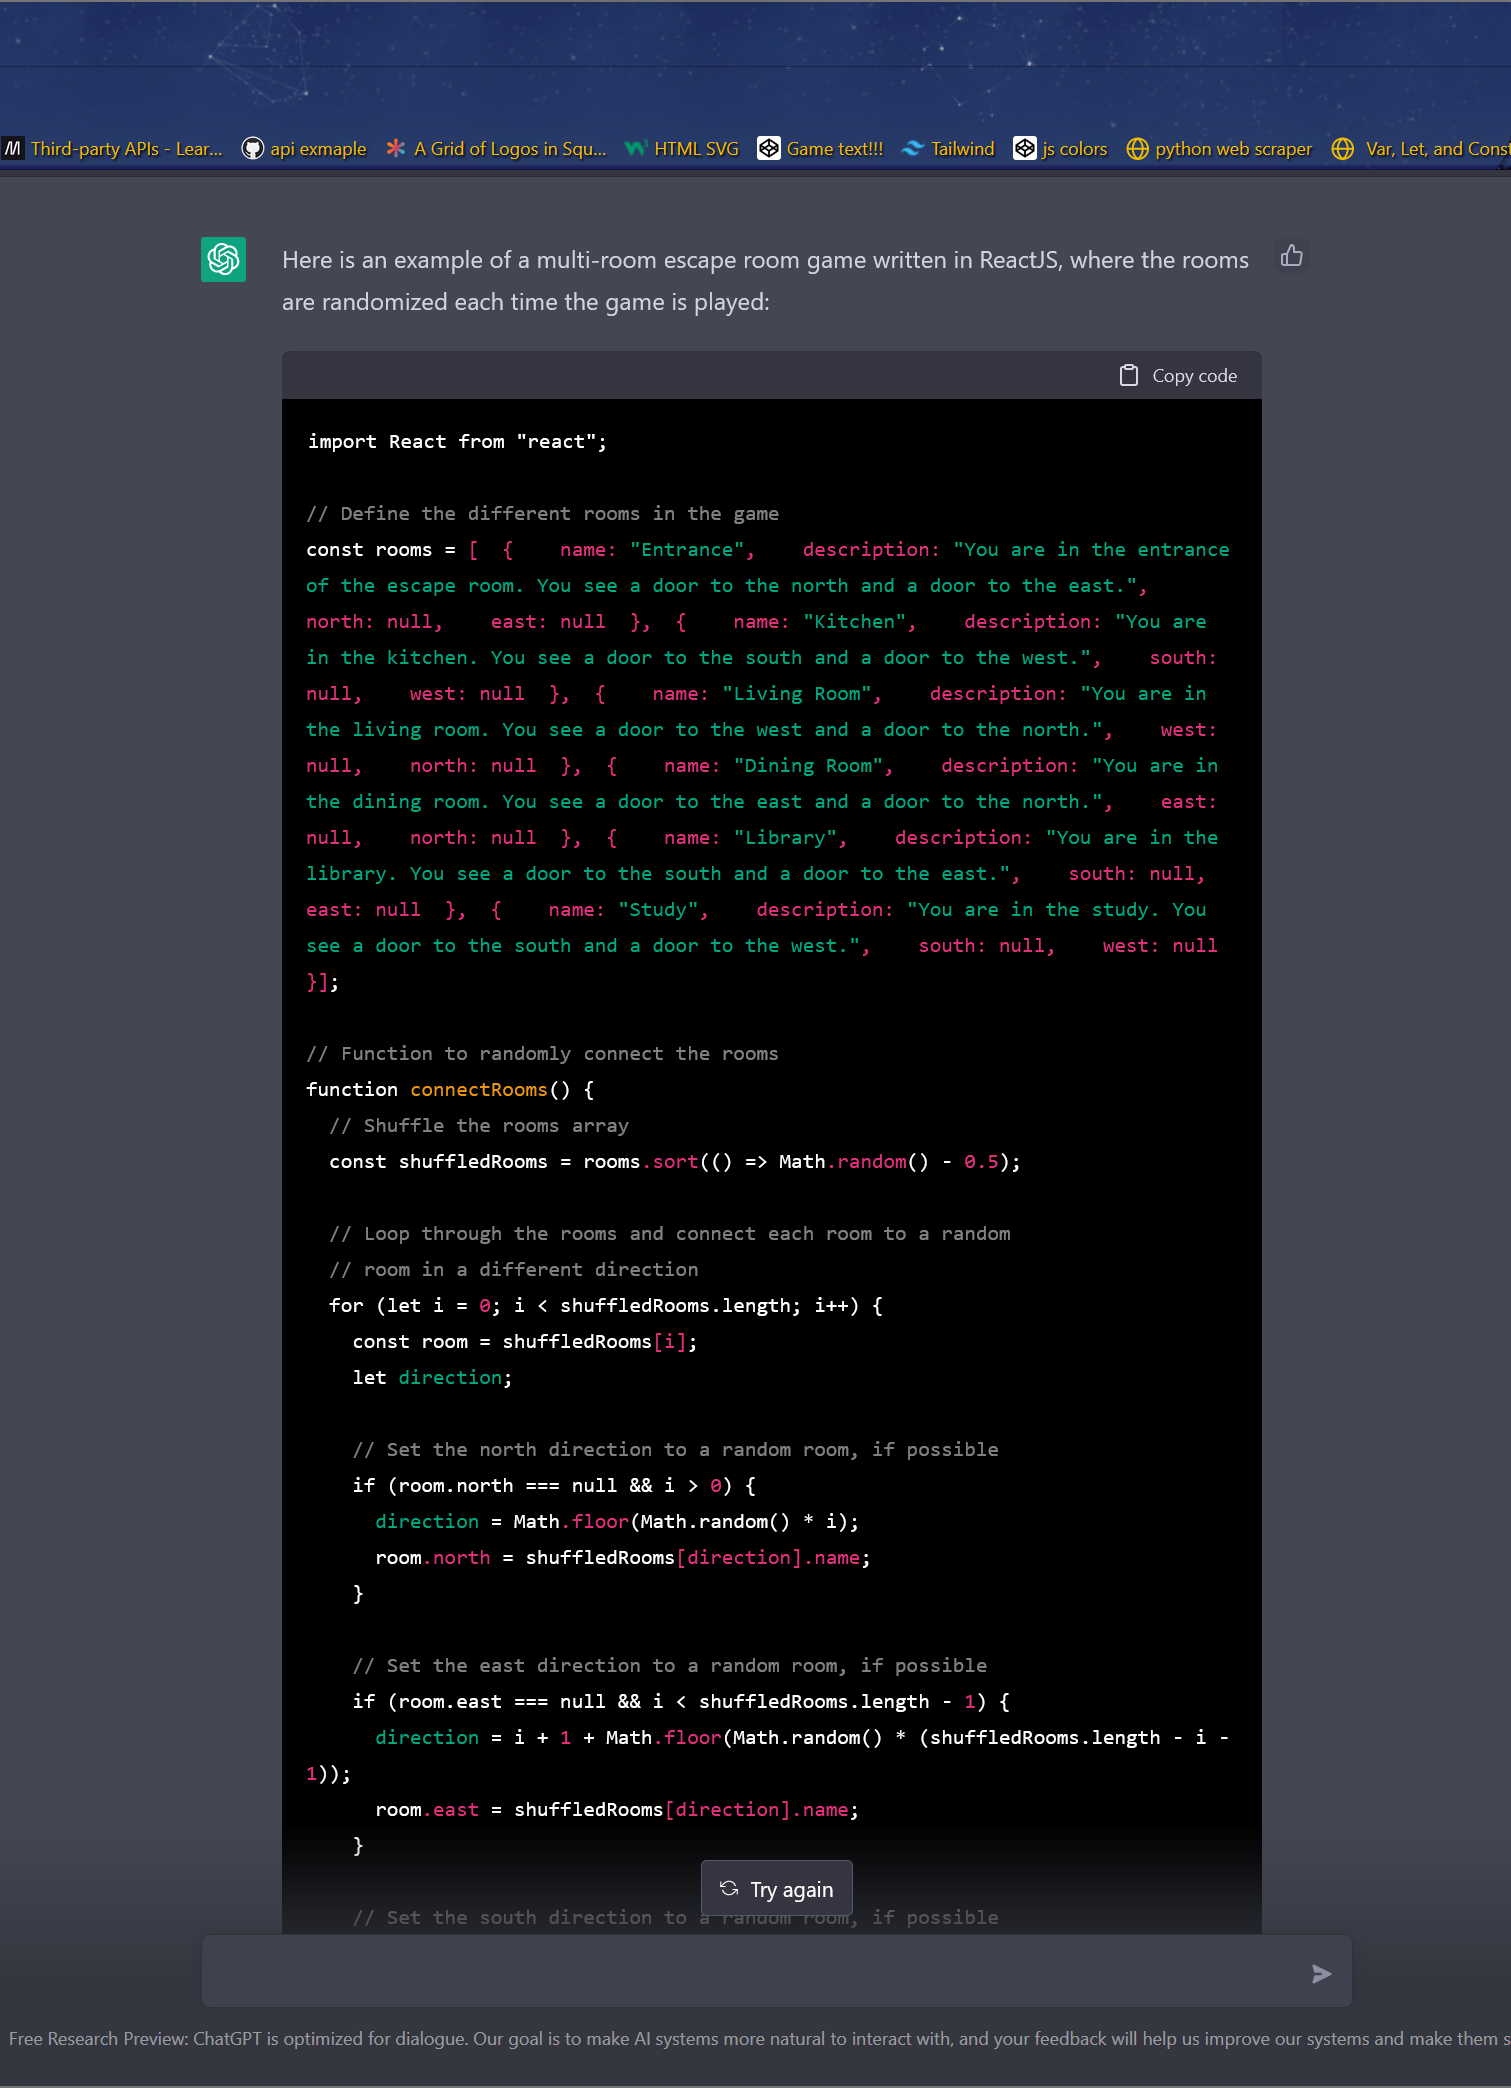Click the CodePen icon of Game text!!! bookmark
The height and width of the screenshot is (2088, 1511).
pos(768,149)
